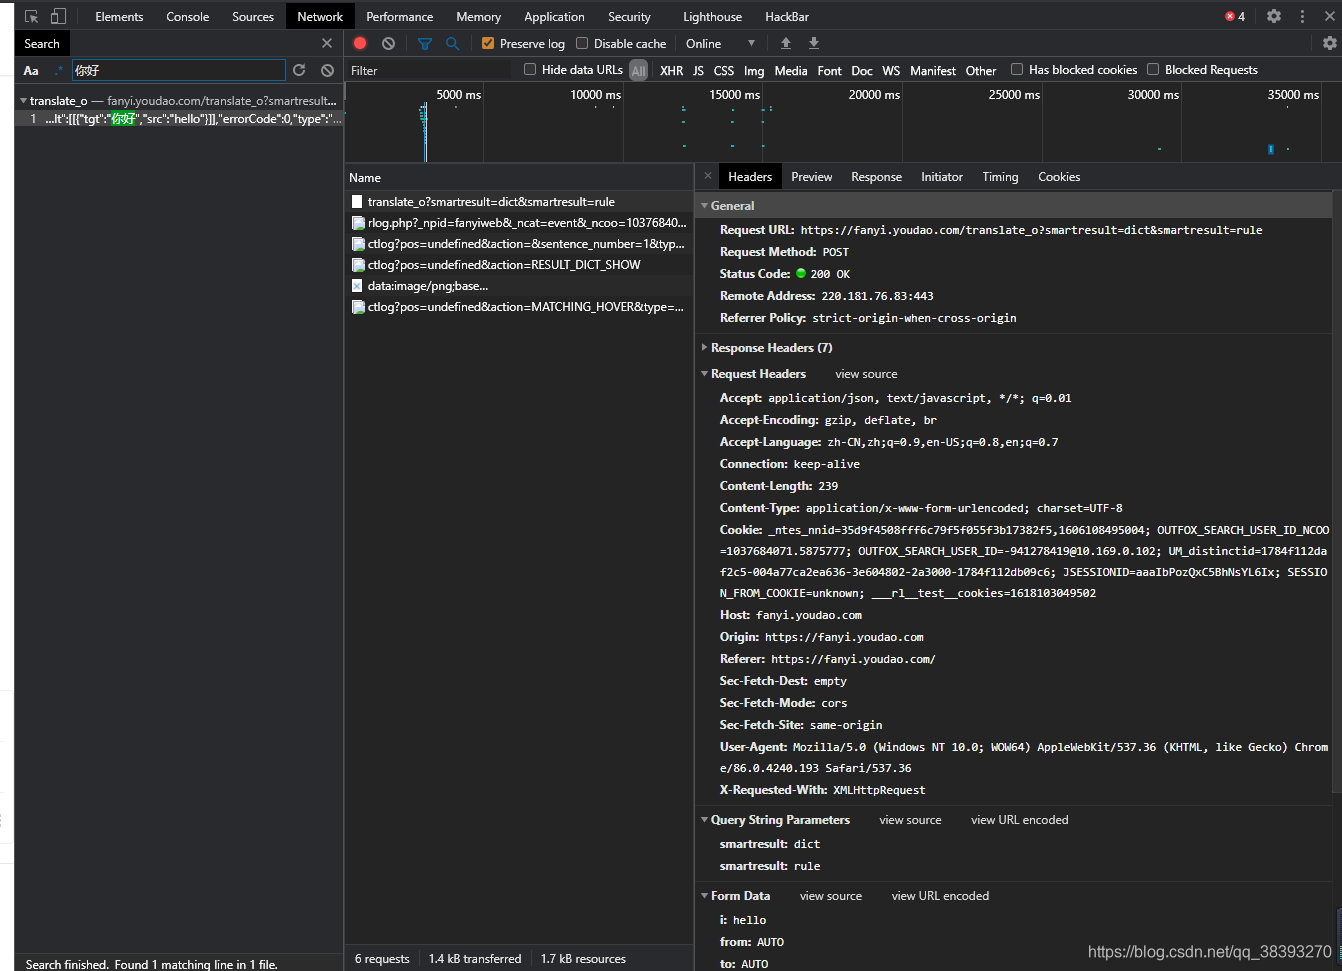Open the Preview tab of request
The height and width of the screenshot is (971, 1342).
click(811, 176)
